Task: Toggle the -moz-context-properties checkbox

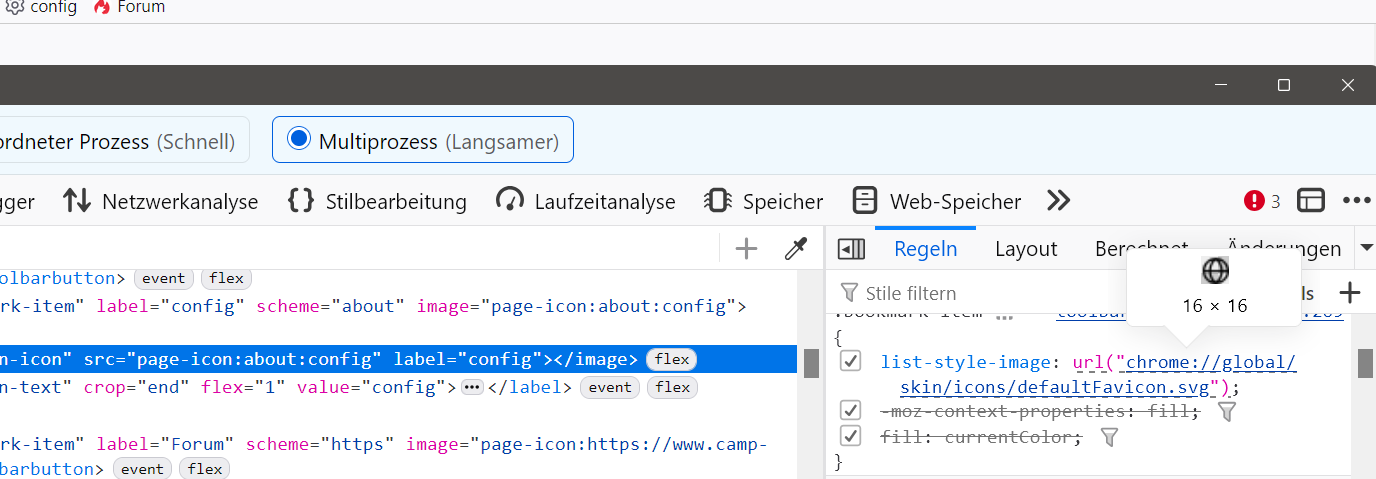Action: (851, 411)
